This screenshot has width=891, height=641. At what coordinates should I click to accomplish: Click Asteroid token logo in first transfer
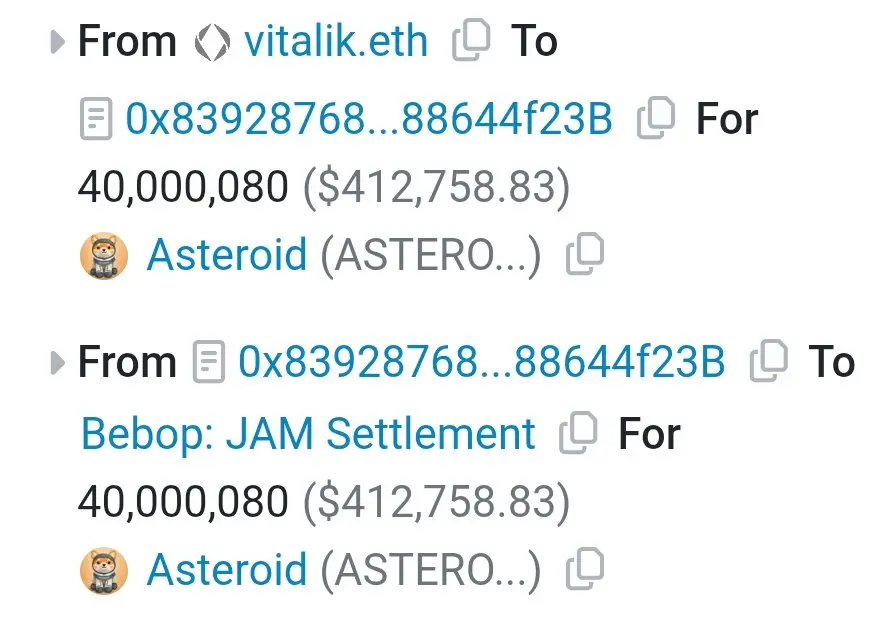pos(104,256)
